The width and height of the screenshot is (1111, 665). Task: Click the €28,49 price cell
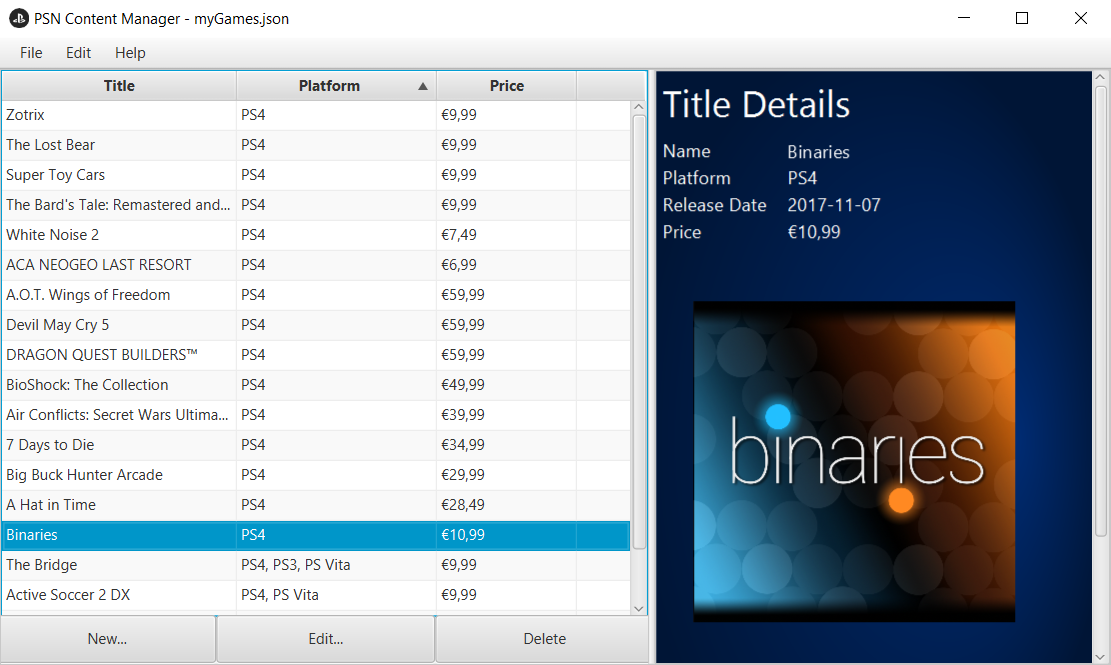coord(507,505)
